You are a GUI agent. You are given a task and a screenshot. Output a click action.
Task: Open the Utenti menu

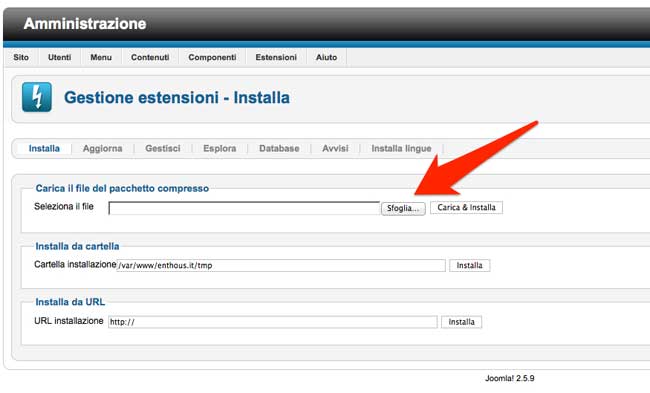(x=60, y=57)
